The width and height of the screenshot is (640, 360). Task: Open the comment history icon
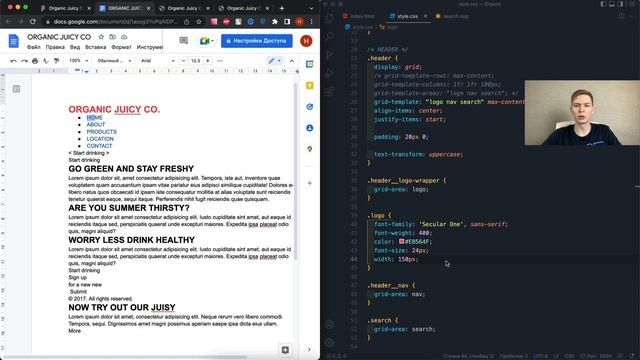[x=184, y=40]
